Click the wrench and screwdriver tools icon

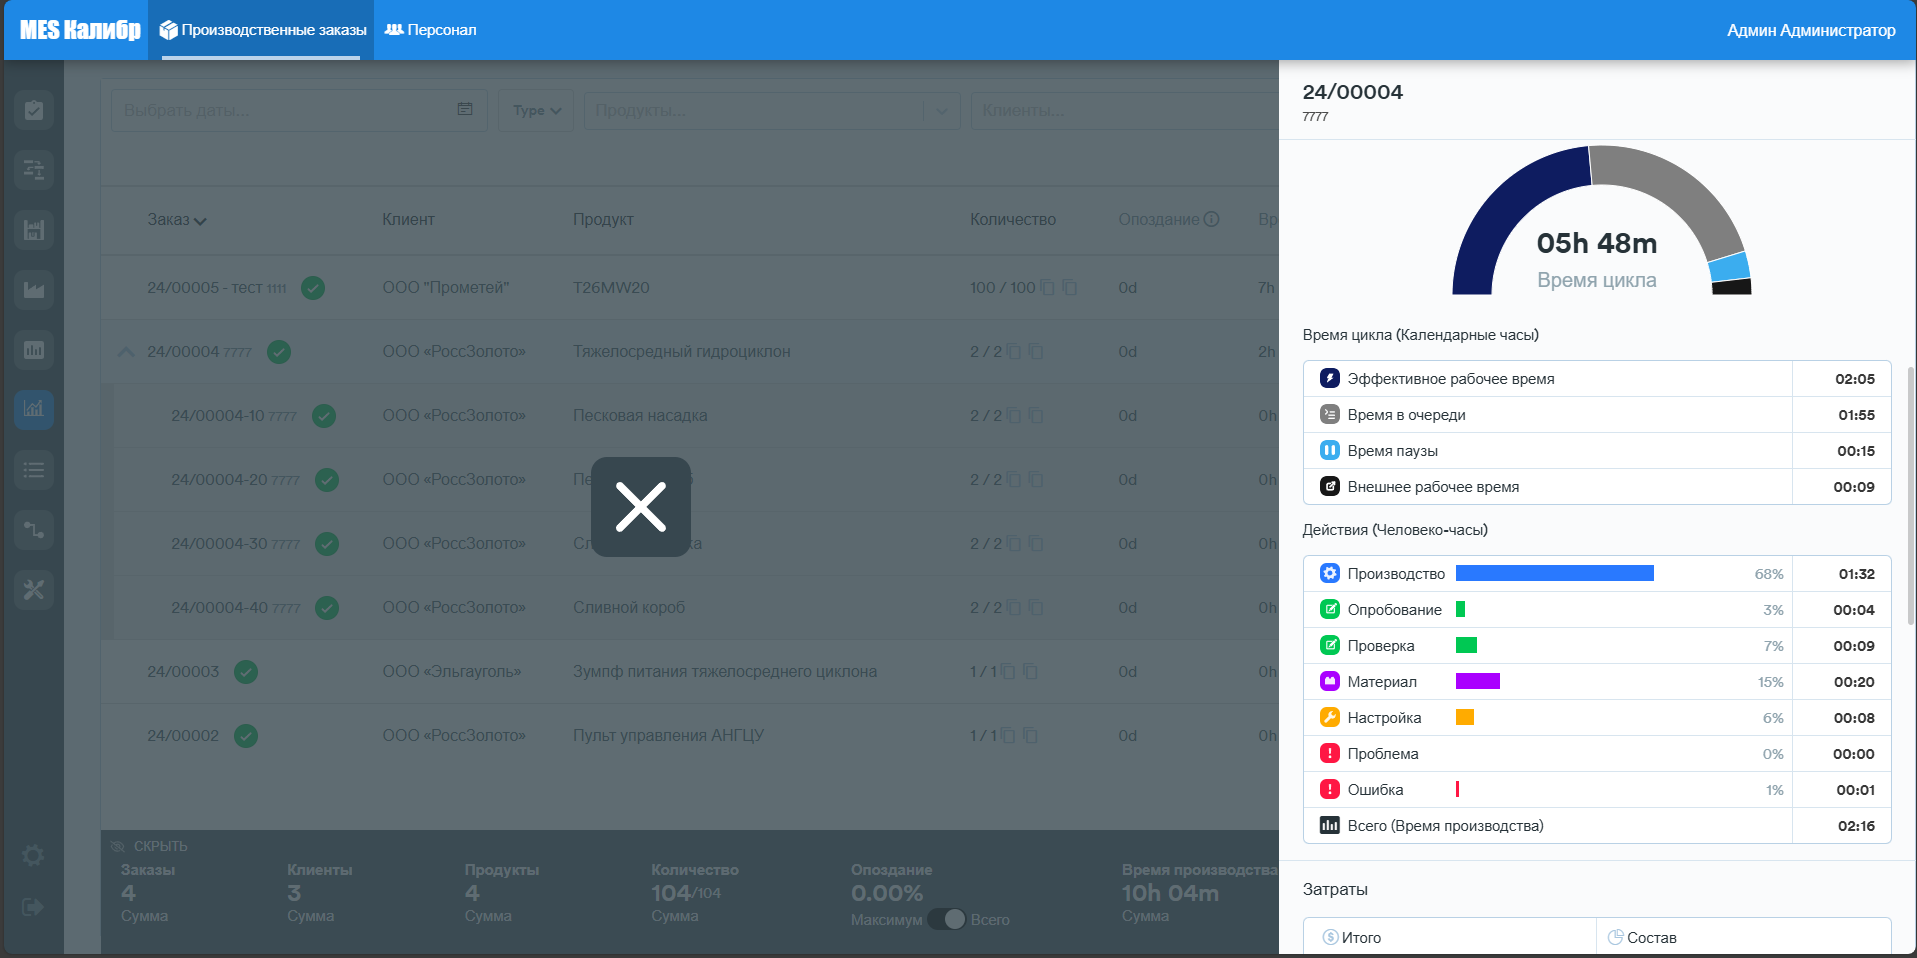pos(34,589)
